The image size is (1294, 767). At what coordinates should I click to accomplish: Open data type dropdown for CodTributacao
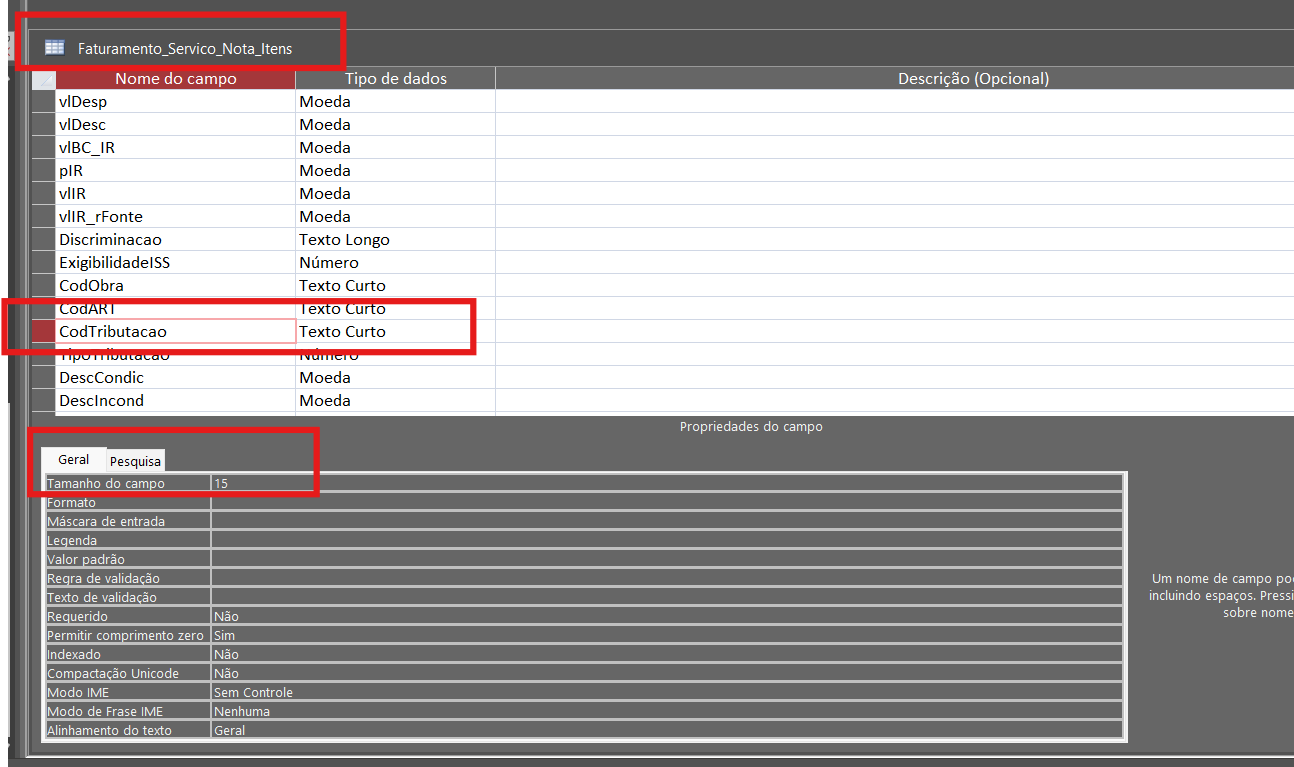(395, 331)
